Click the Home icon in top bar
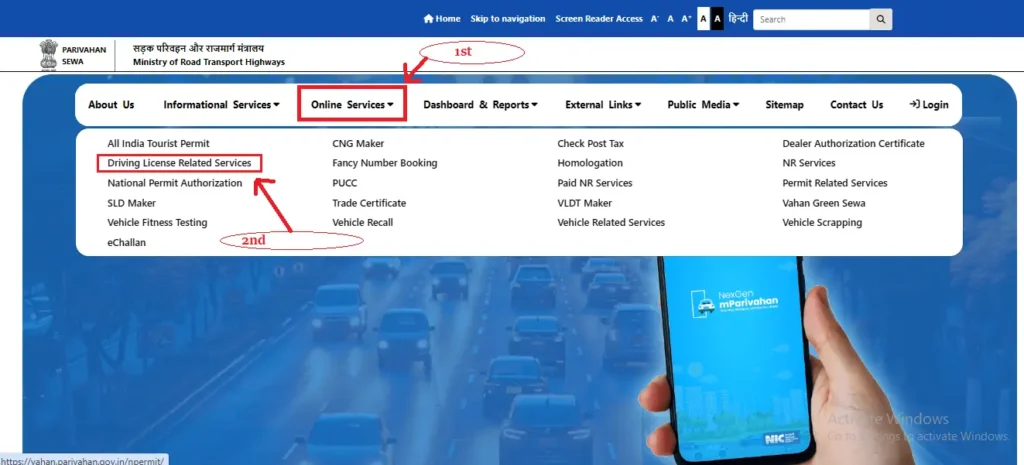 pos(429,19)
